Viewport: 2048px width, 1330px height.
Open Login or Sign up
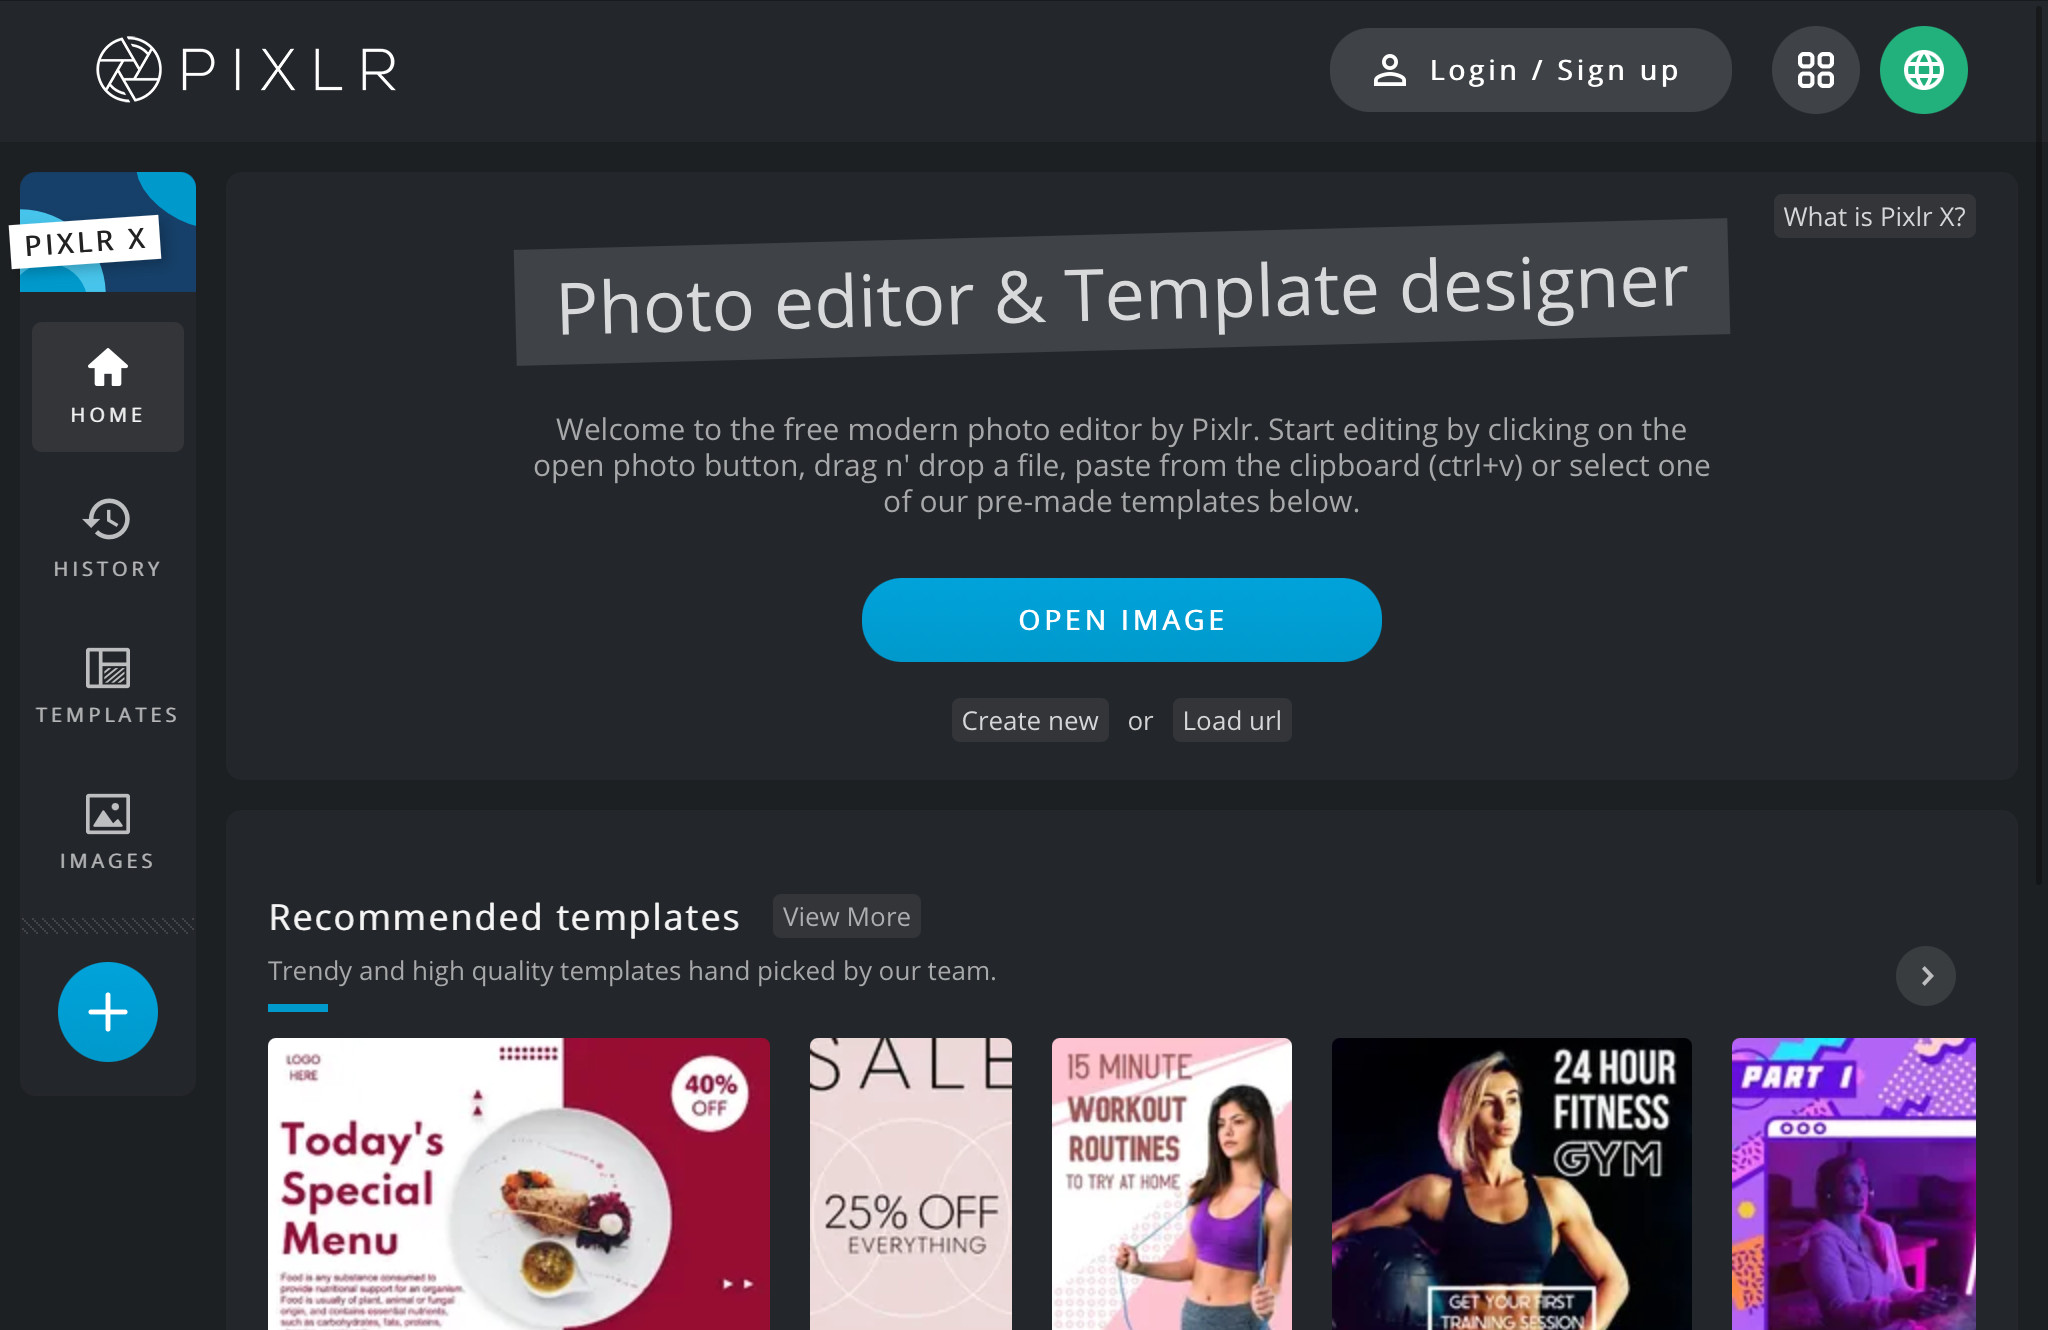(x=1530, y=69)
